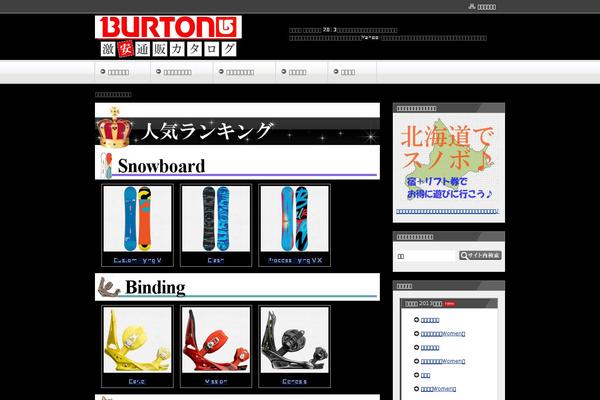Open the Process Flying V snowboard thumbnail

294,219
